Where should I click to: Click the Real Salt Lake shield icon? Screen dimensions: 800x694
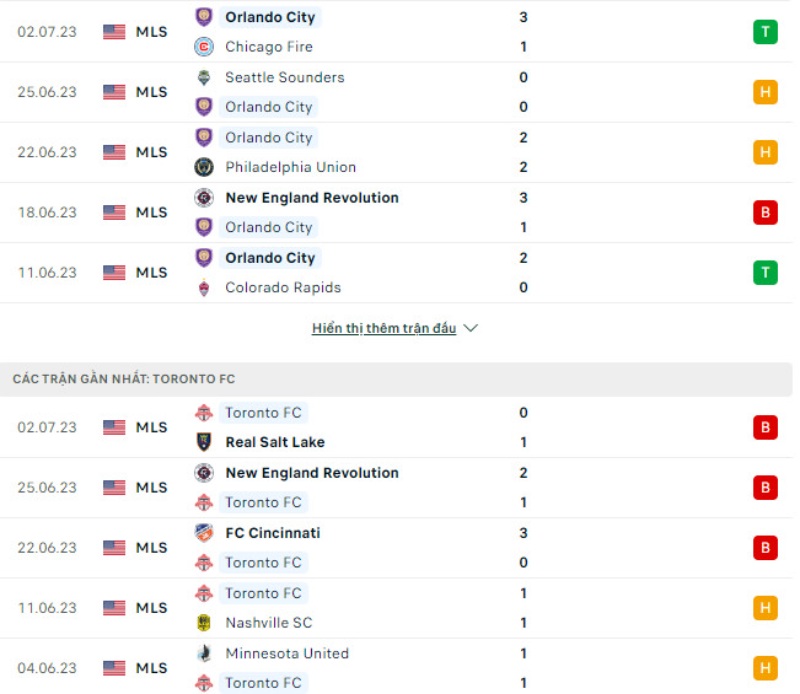point(202,442)
